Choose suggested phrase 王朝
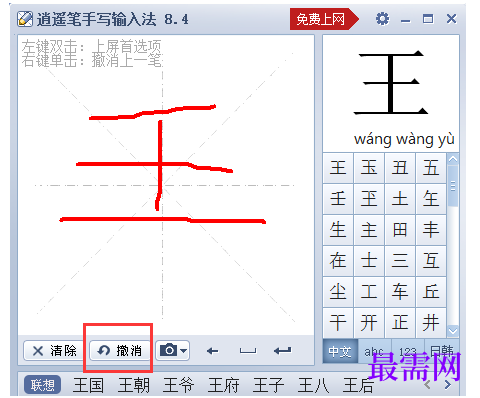 click(133, 385)
